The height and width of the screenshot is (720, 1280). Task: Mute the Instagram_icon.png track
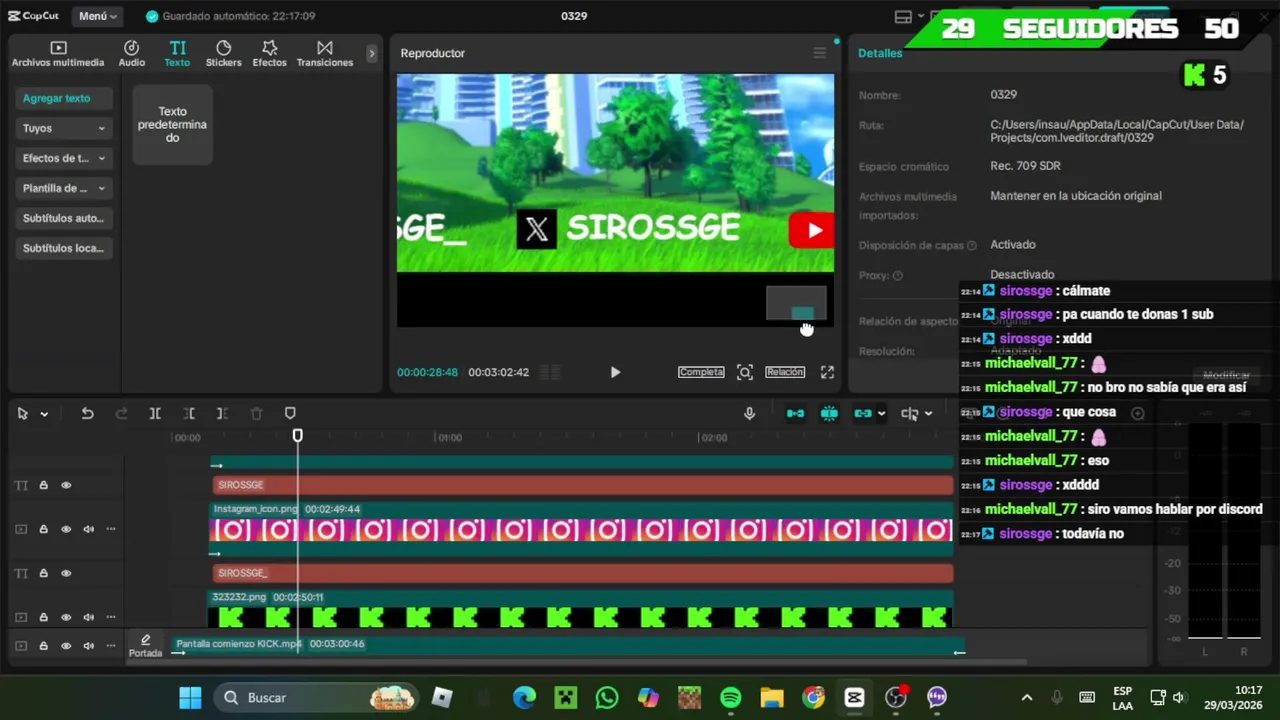point(88,529)
